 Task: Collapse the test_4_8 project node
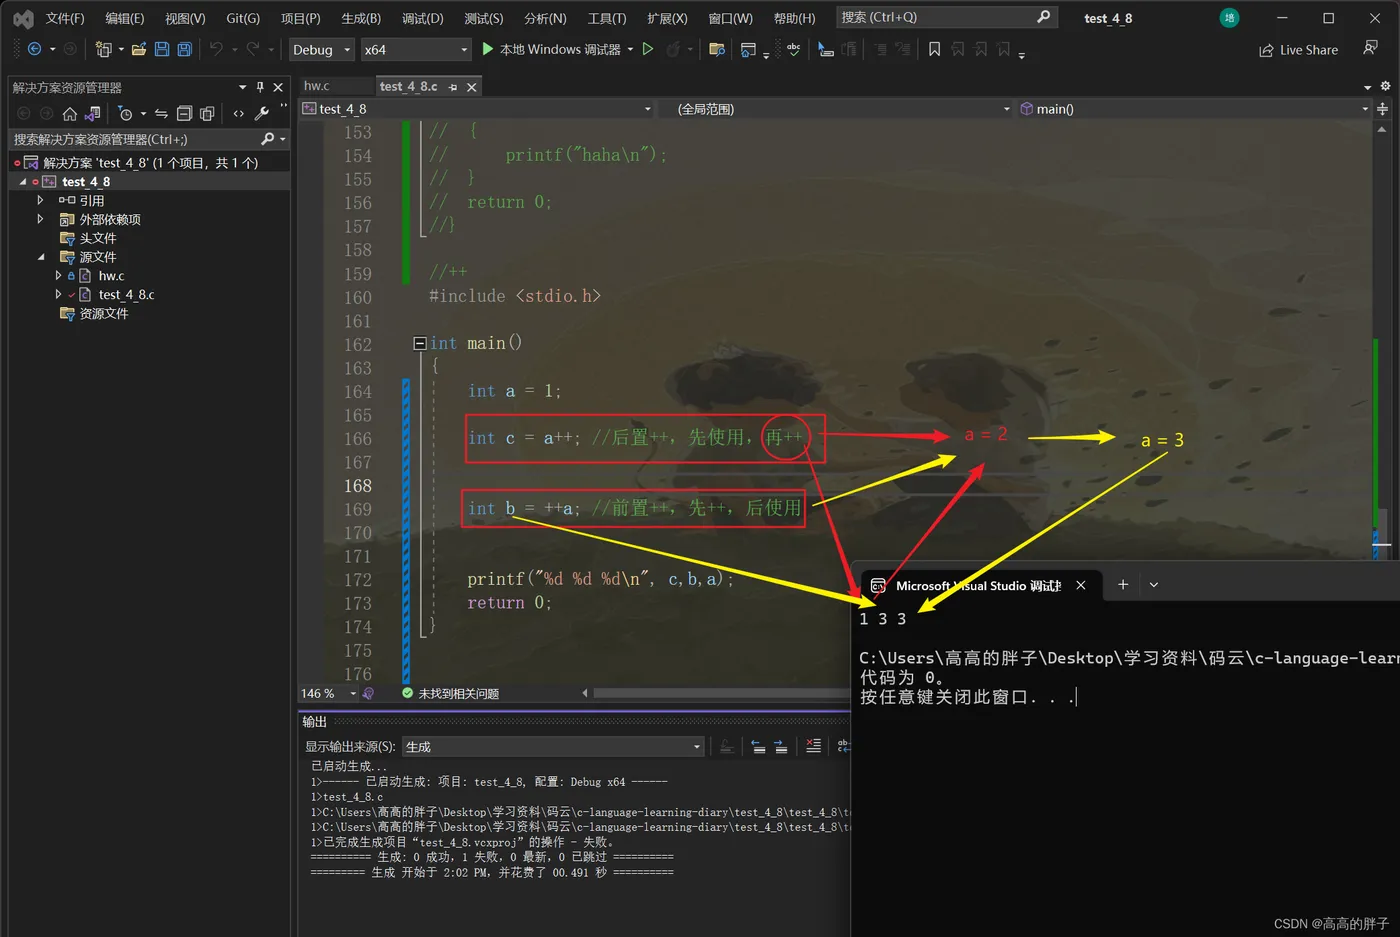pos(23,182)
